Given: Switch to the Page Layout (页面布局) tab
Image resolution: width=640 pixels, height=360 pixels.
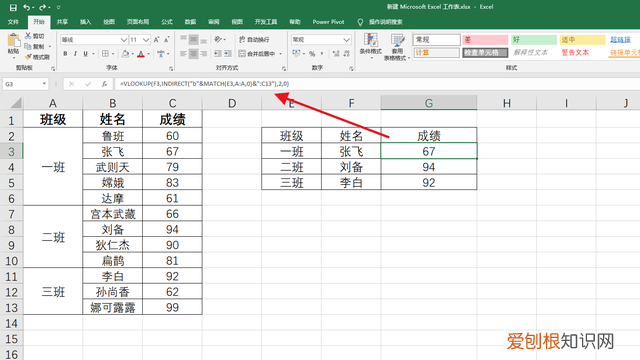Looking at the screenshot, I should tap(138, 22).
